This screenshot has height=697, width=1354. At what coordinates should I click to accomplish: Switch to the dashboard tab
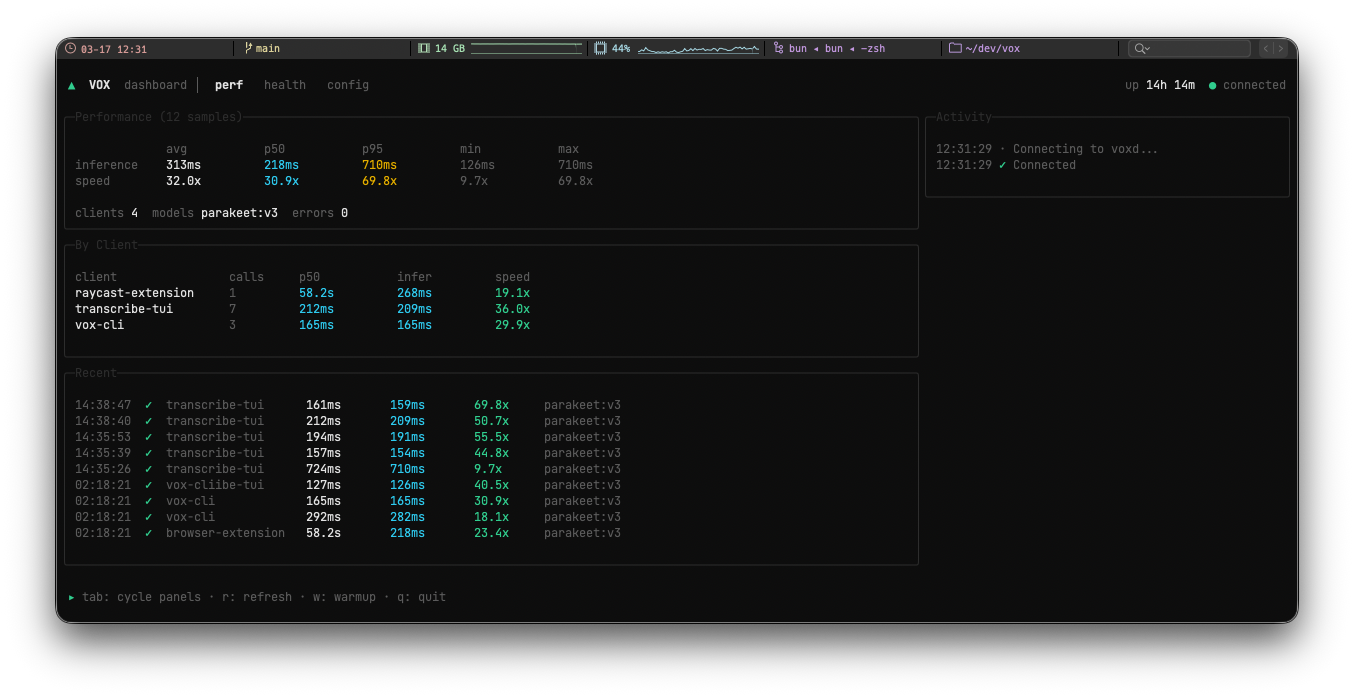coord(155,85)
